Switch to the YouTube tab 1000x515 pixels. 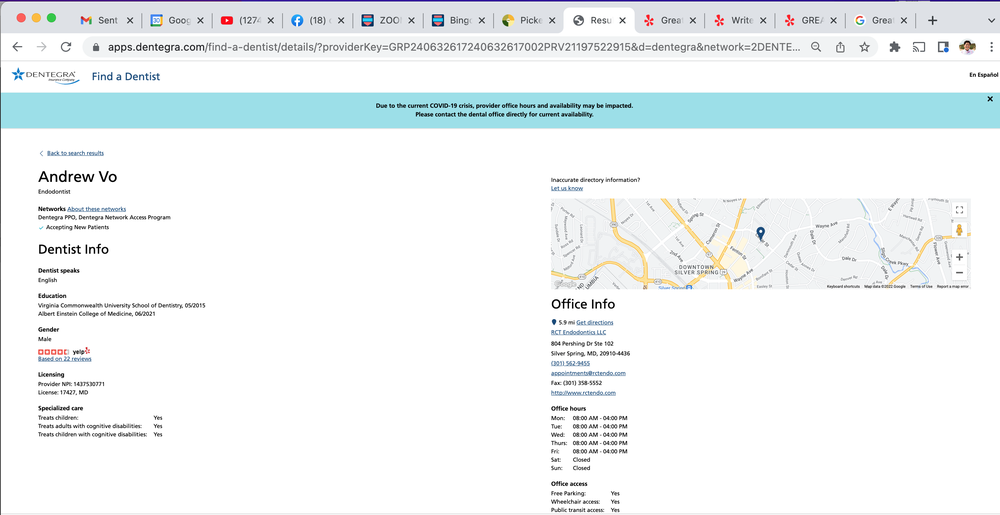click(x=247, y=20)
